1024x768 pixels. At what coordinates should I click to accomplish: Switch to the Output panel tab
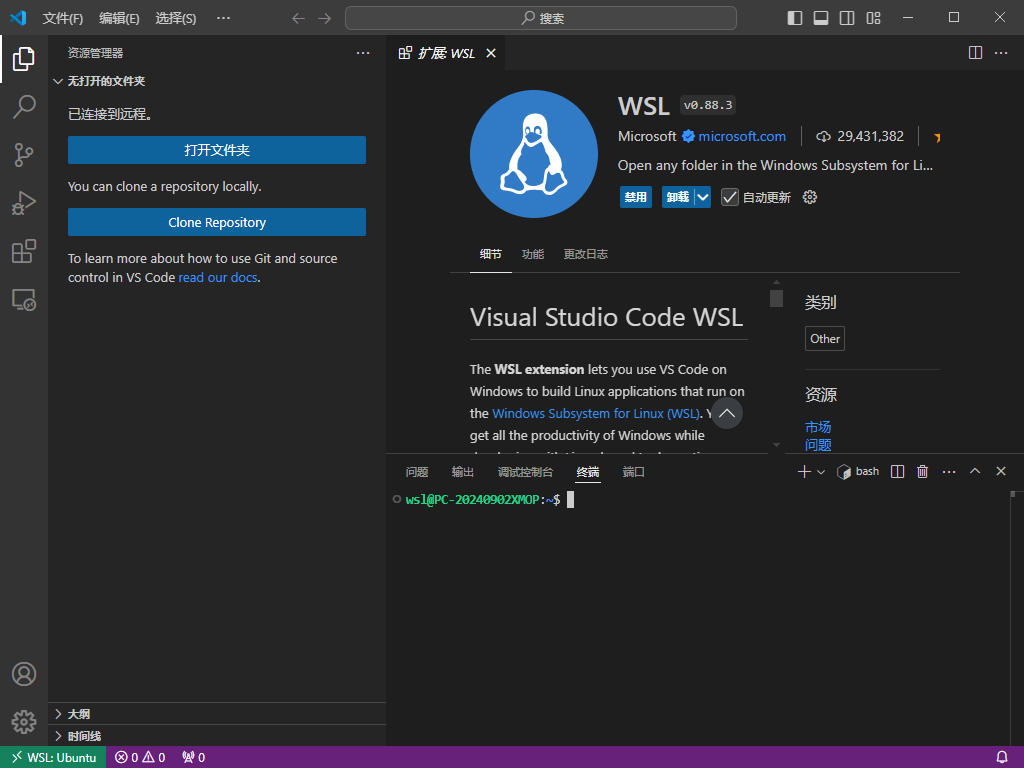click(x=462, y=472)
